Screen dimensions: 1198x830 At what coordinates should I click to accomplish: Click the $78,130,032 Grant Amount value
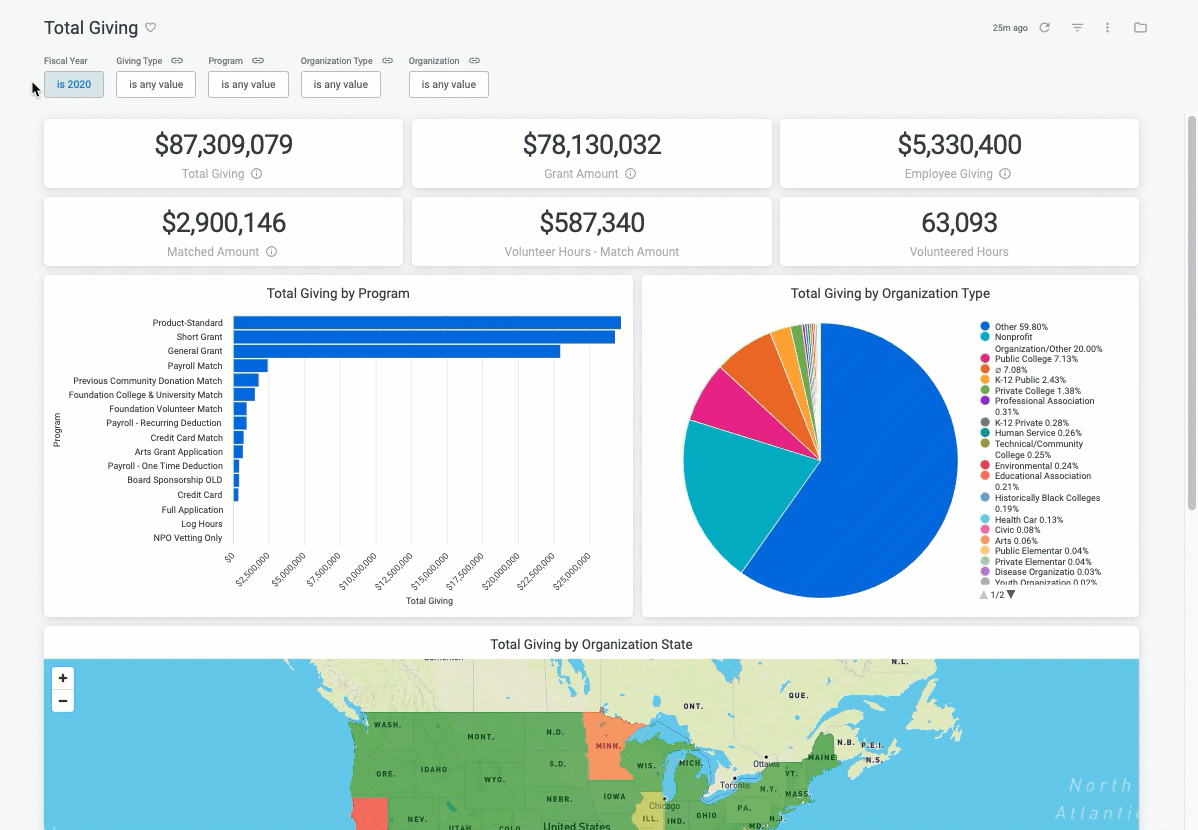click(591, 144)
